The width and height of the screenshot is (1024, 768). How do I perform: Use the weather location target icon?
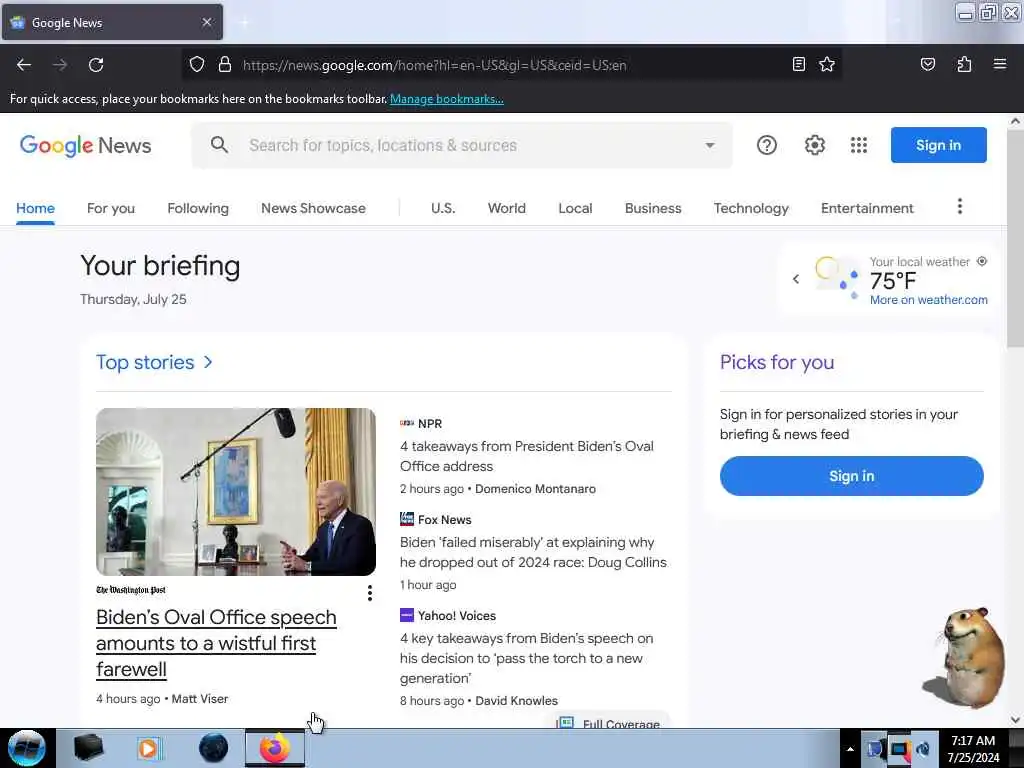pos(982,261)
